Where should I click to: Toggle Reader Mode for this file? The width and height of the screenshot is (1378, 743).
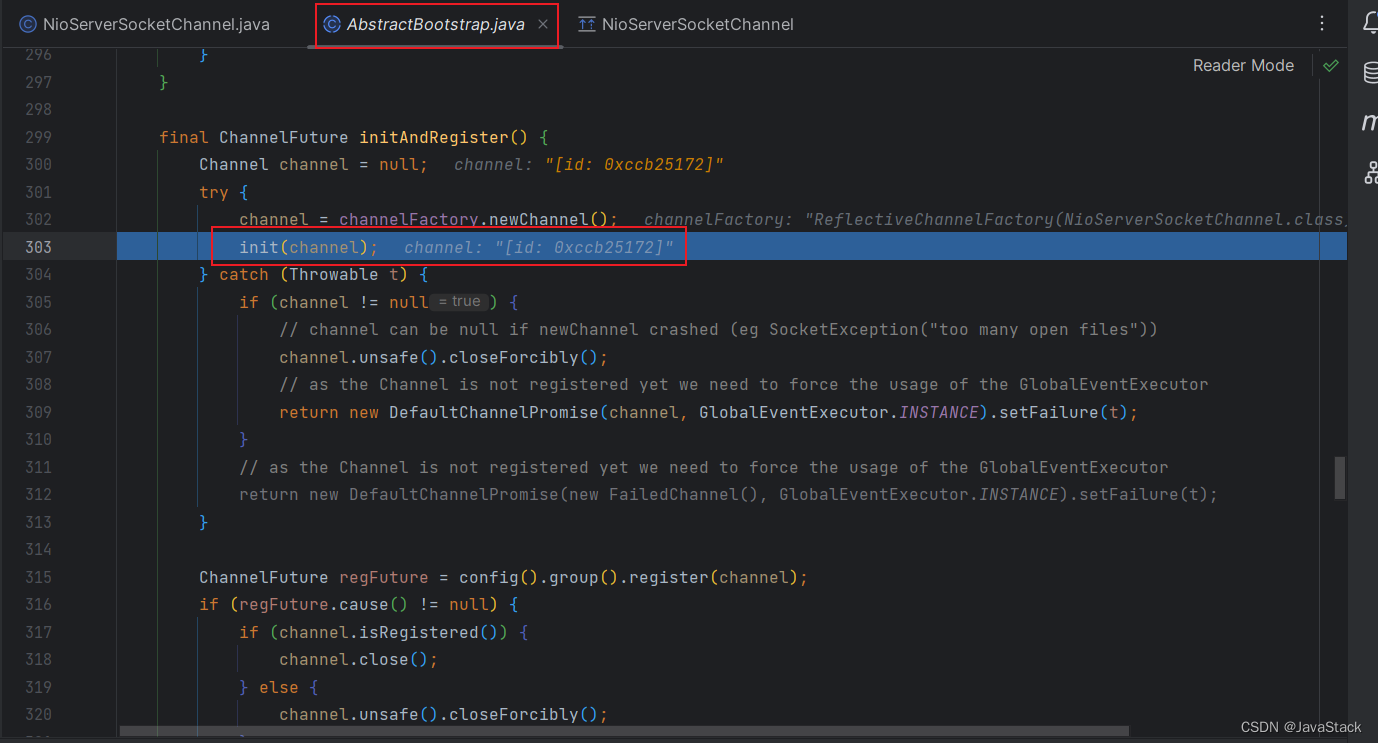[x=1243, y=65]
